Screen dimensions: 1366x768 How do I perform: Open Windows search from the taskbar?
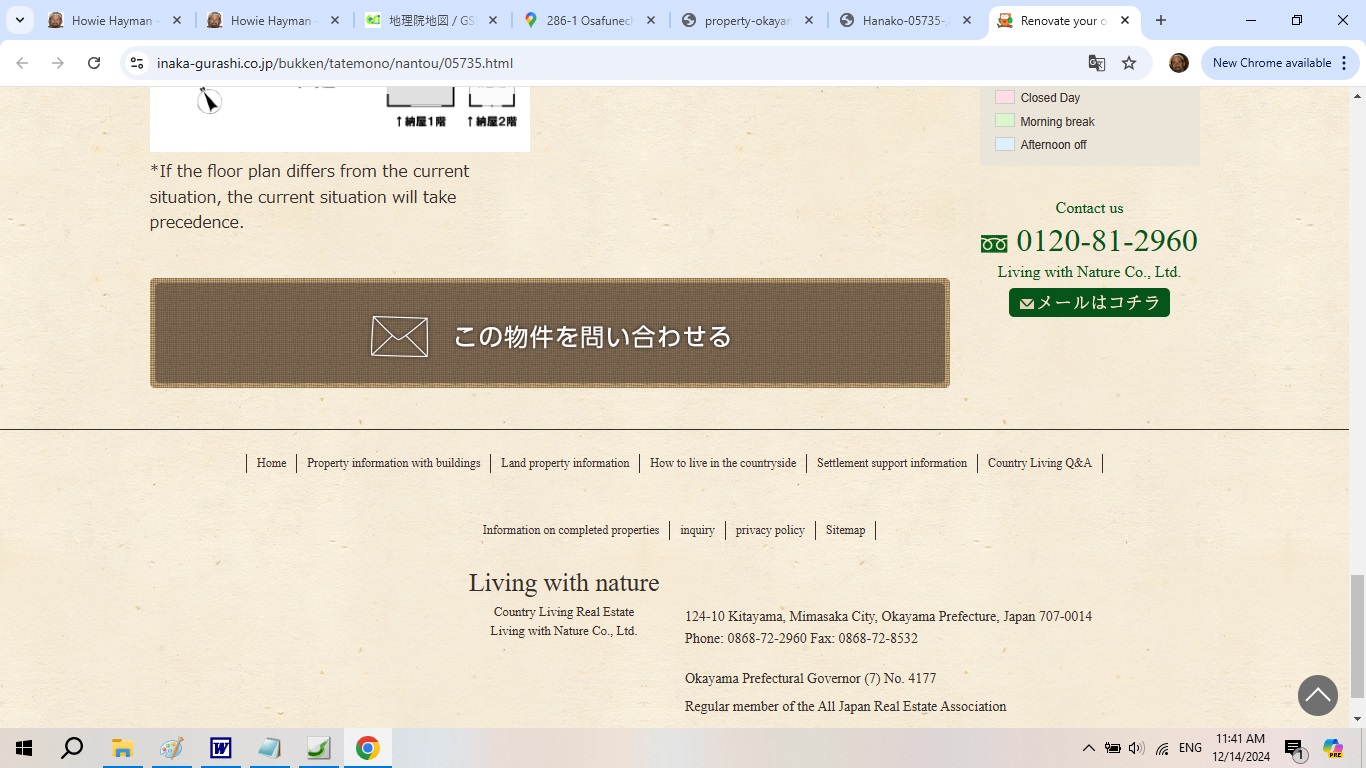72,748
